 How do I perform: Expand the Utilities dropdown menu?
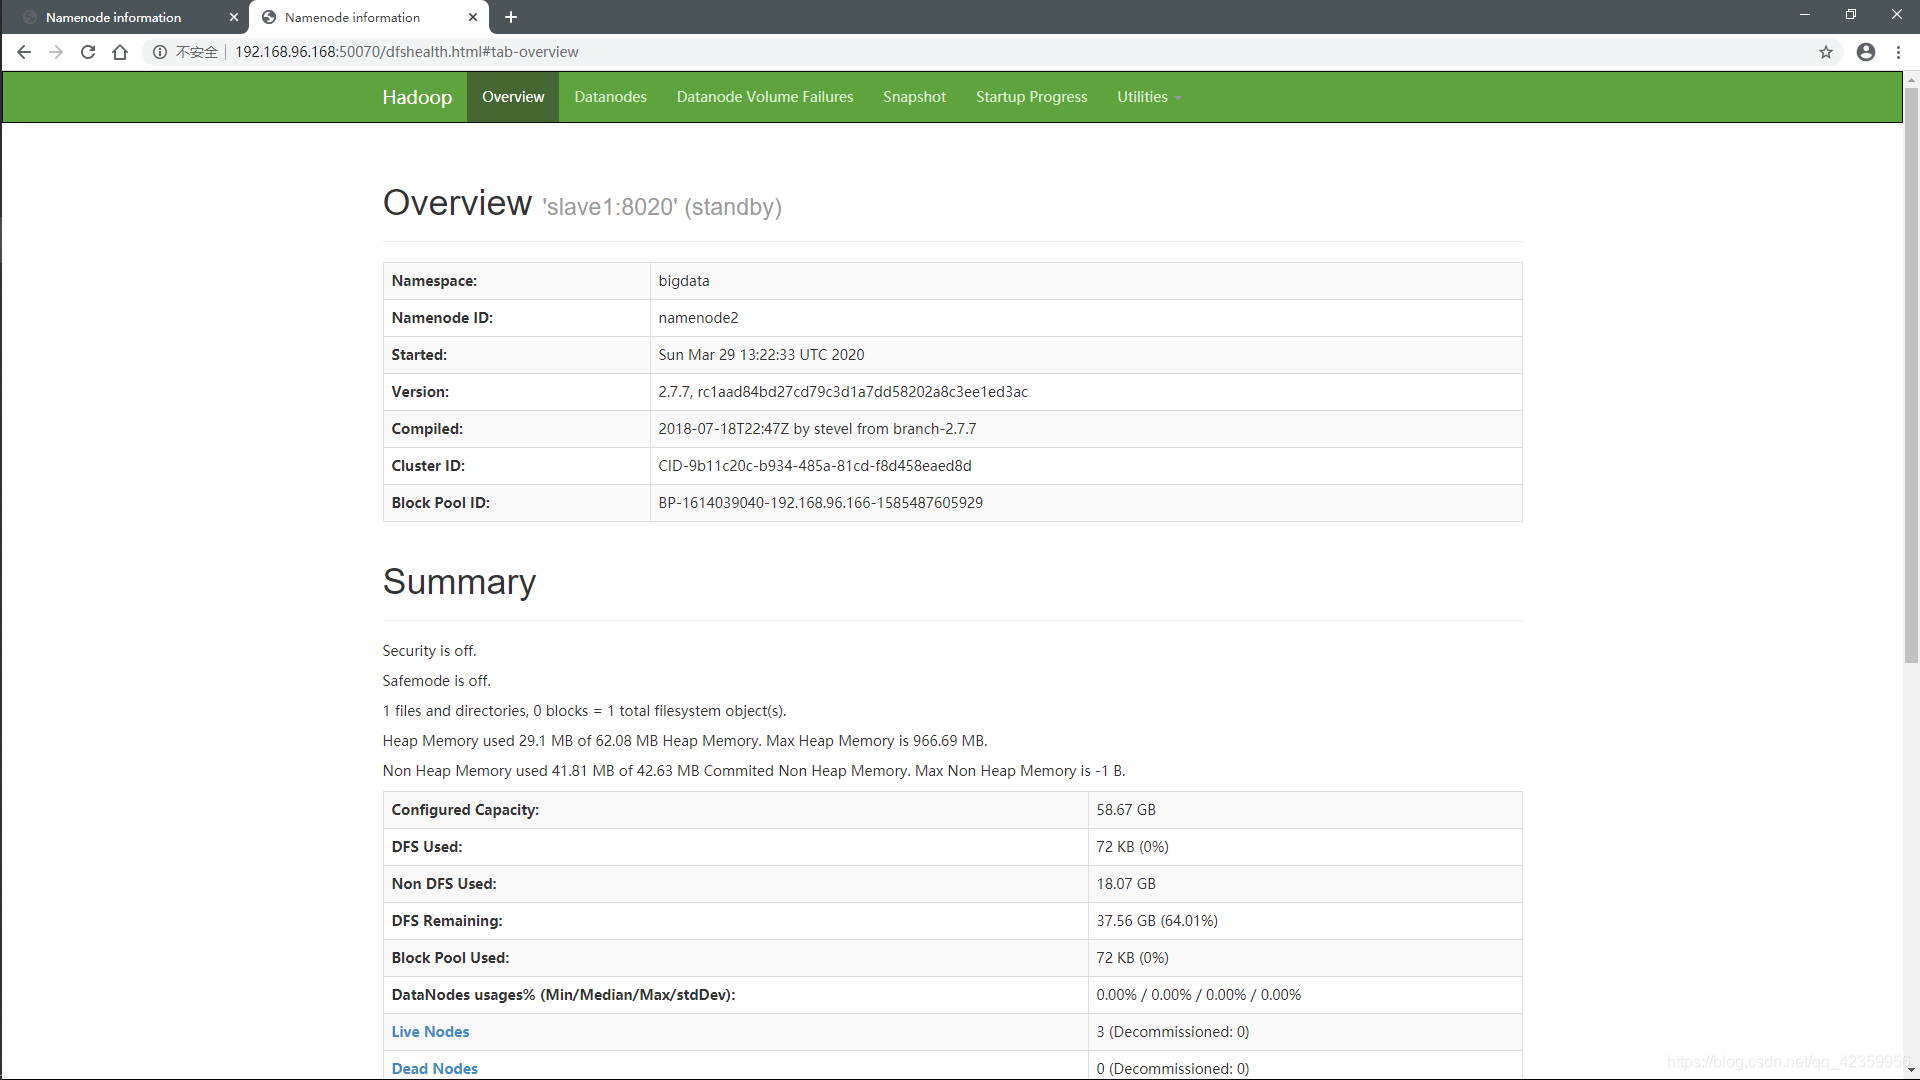point(1149,97)
